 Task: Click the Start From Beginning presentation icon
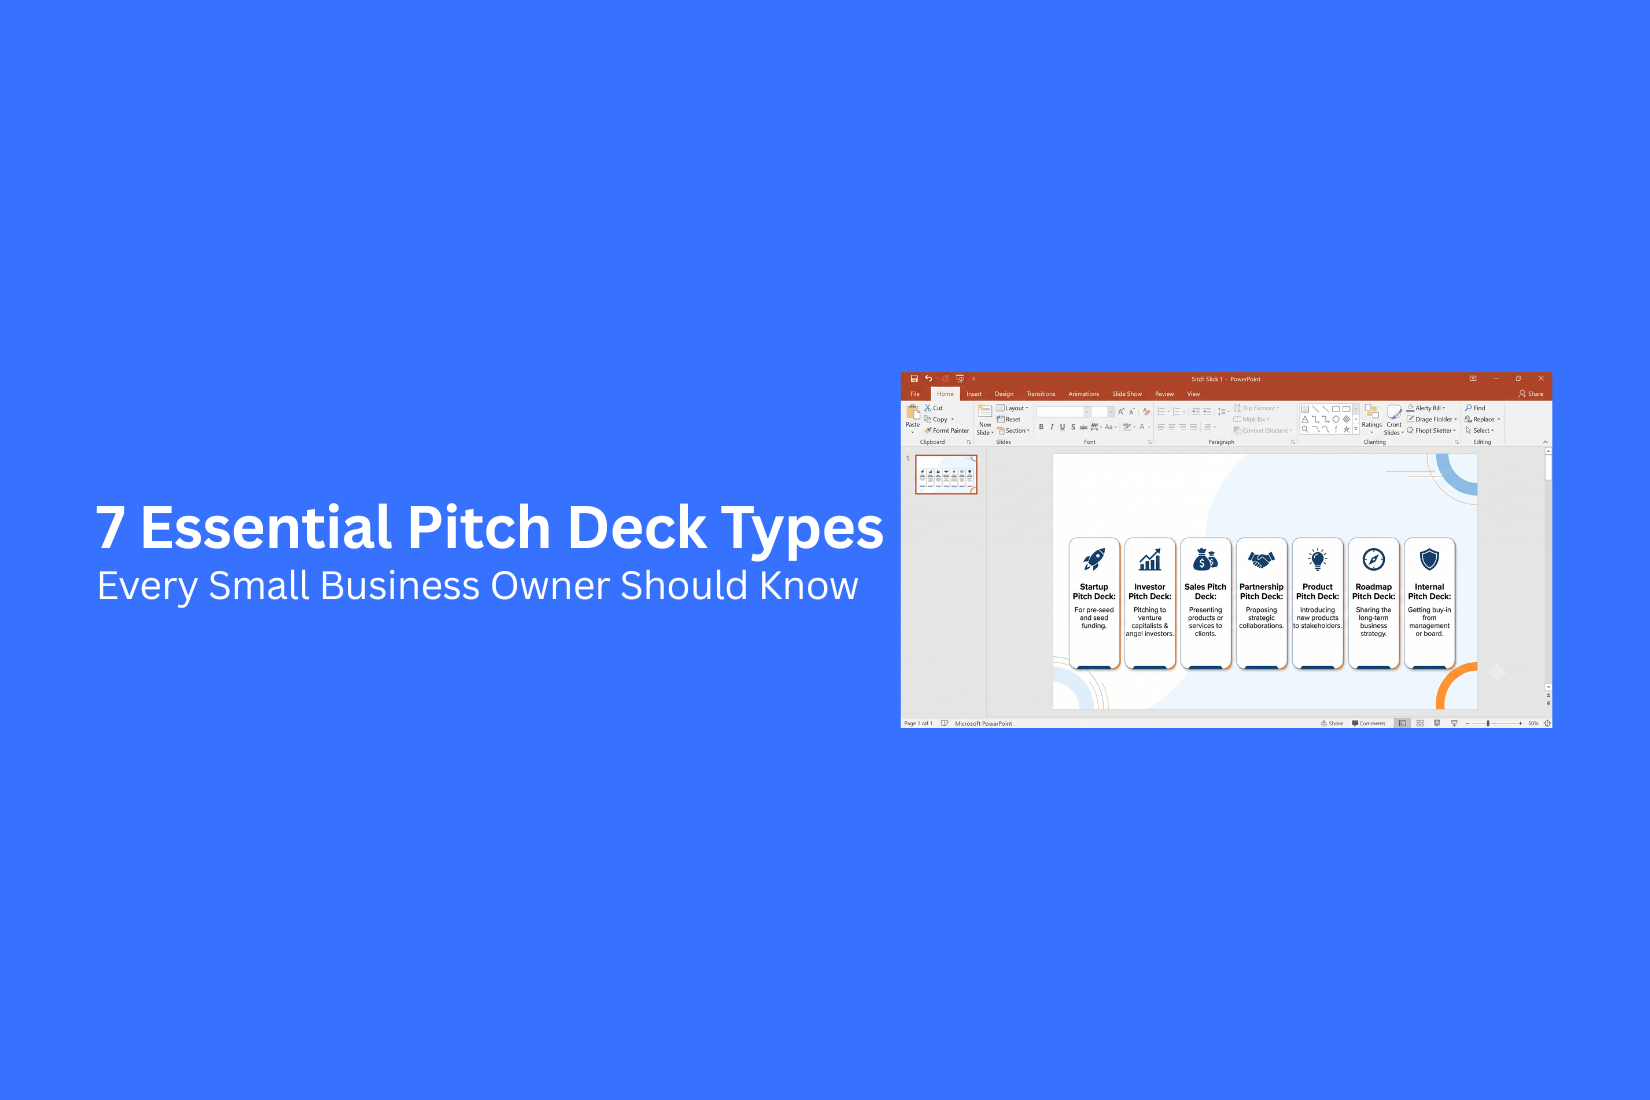[x=960, y=379]
